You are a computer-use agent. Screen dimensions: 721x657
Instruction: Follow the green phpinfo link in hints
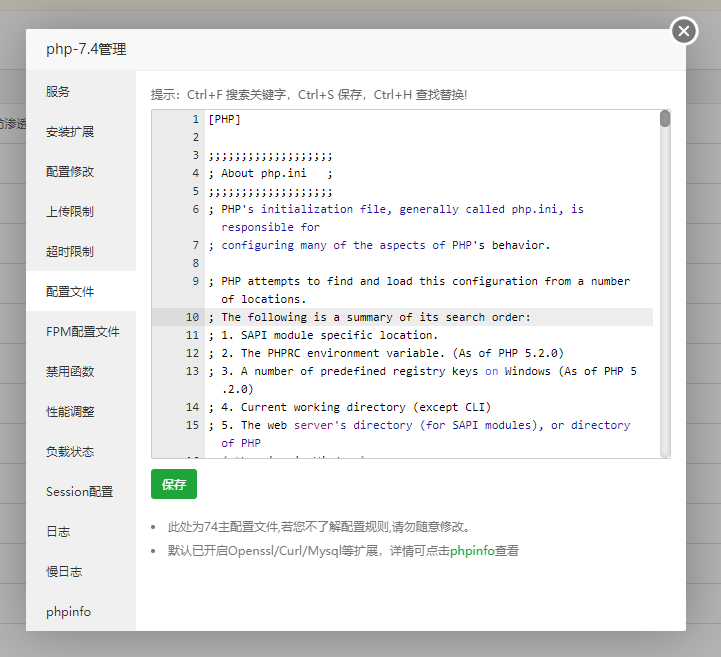[x=472, y=550]
